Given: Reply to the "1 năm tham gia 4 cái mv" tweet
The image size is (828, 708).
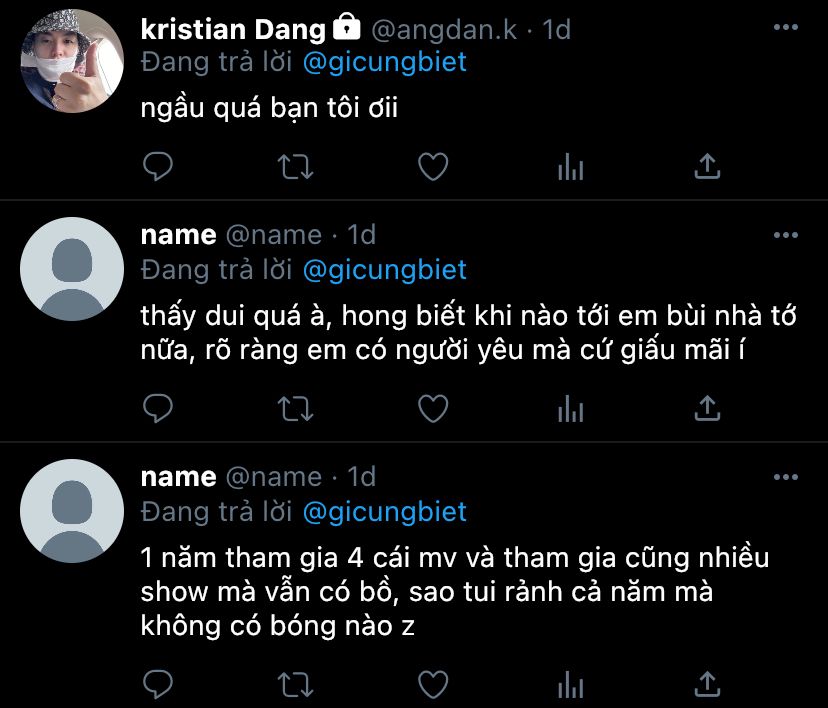Looking at the screenshot, I should [158, 683].
